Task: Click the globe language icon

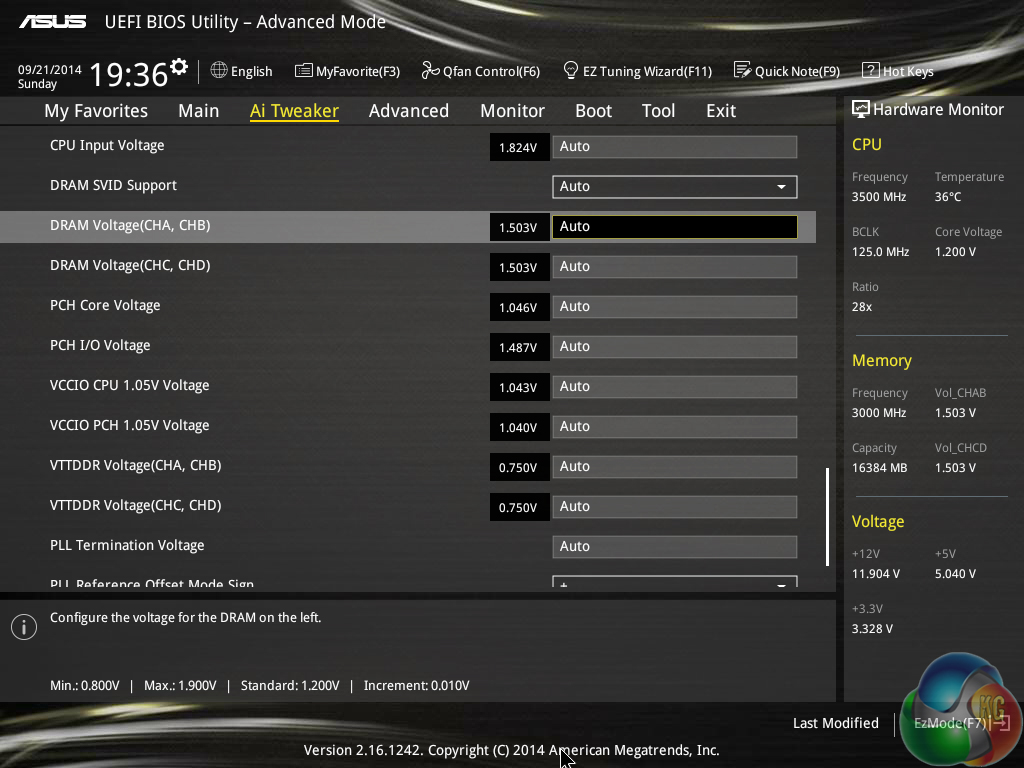Action: point(219,70)
